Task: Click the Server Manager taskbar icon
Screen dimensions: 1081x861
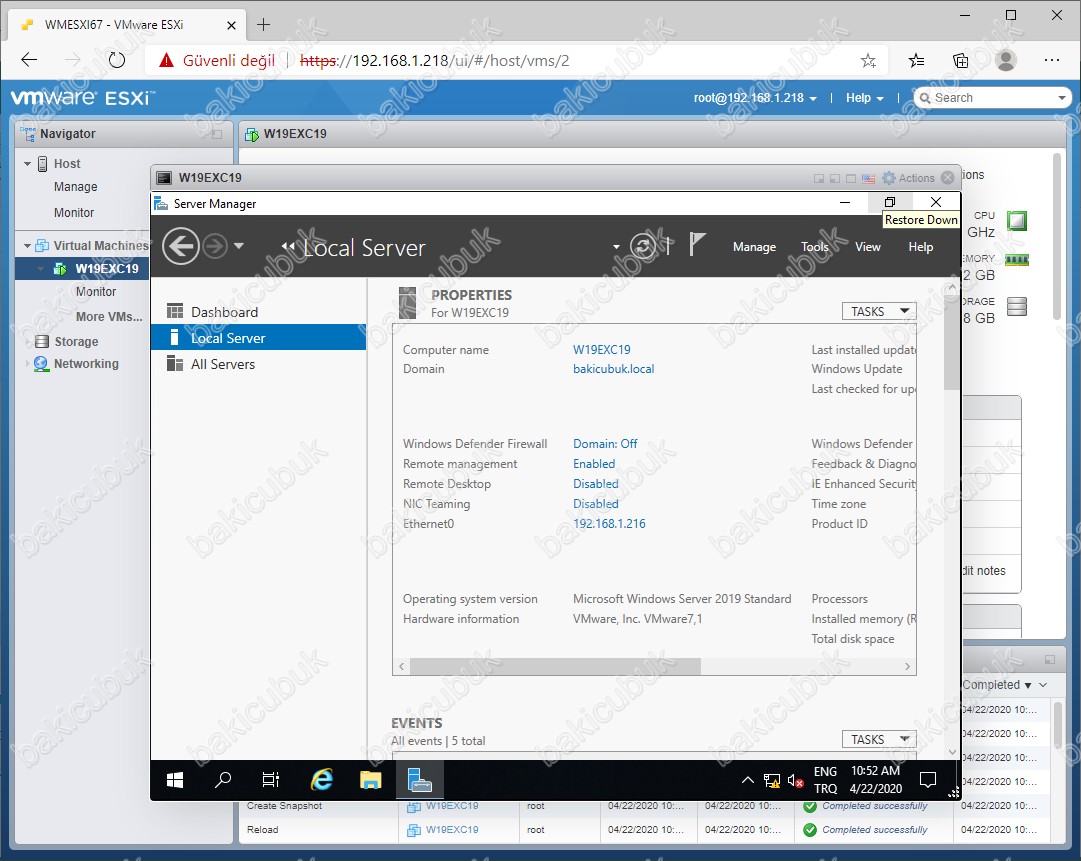Action: coord(419,780)
